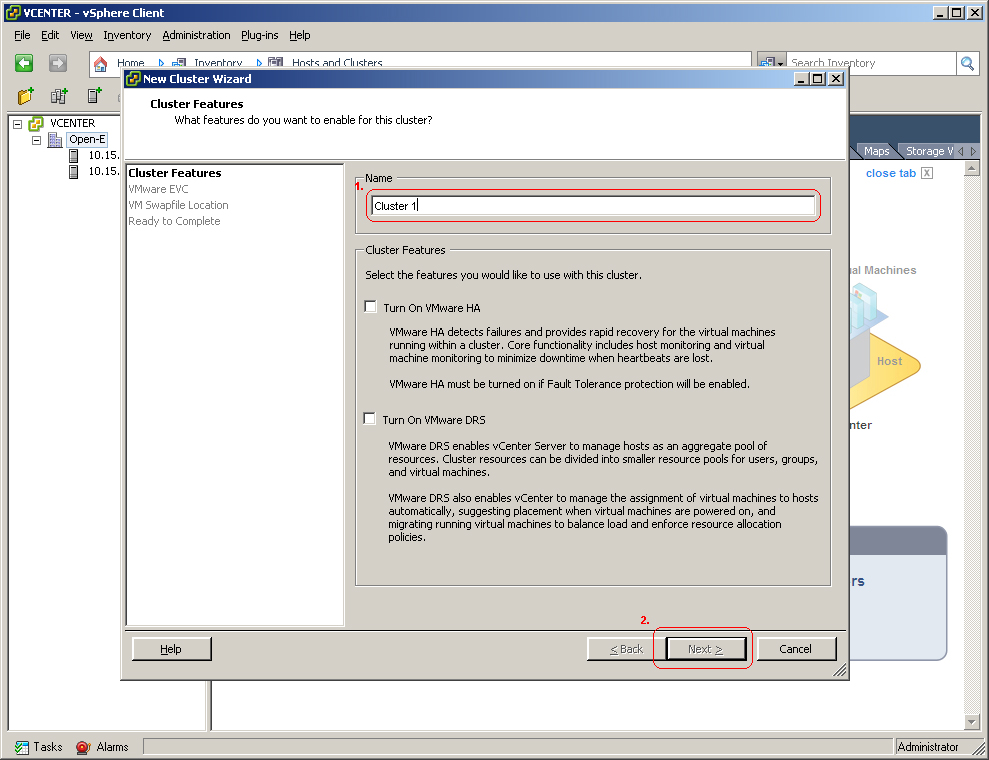Click the green back navigation arrow
The width and height of the screenshot is (989, 760).
[x=24, y=63]
